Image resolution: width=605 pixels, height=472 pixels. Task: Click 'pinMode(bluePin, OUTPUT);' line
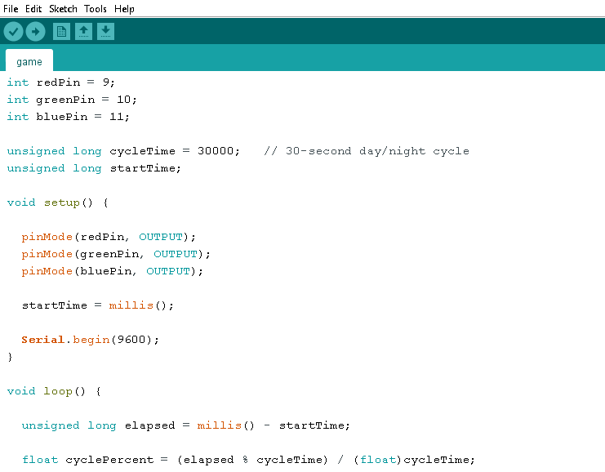[112, 271]
